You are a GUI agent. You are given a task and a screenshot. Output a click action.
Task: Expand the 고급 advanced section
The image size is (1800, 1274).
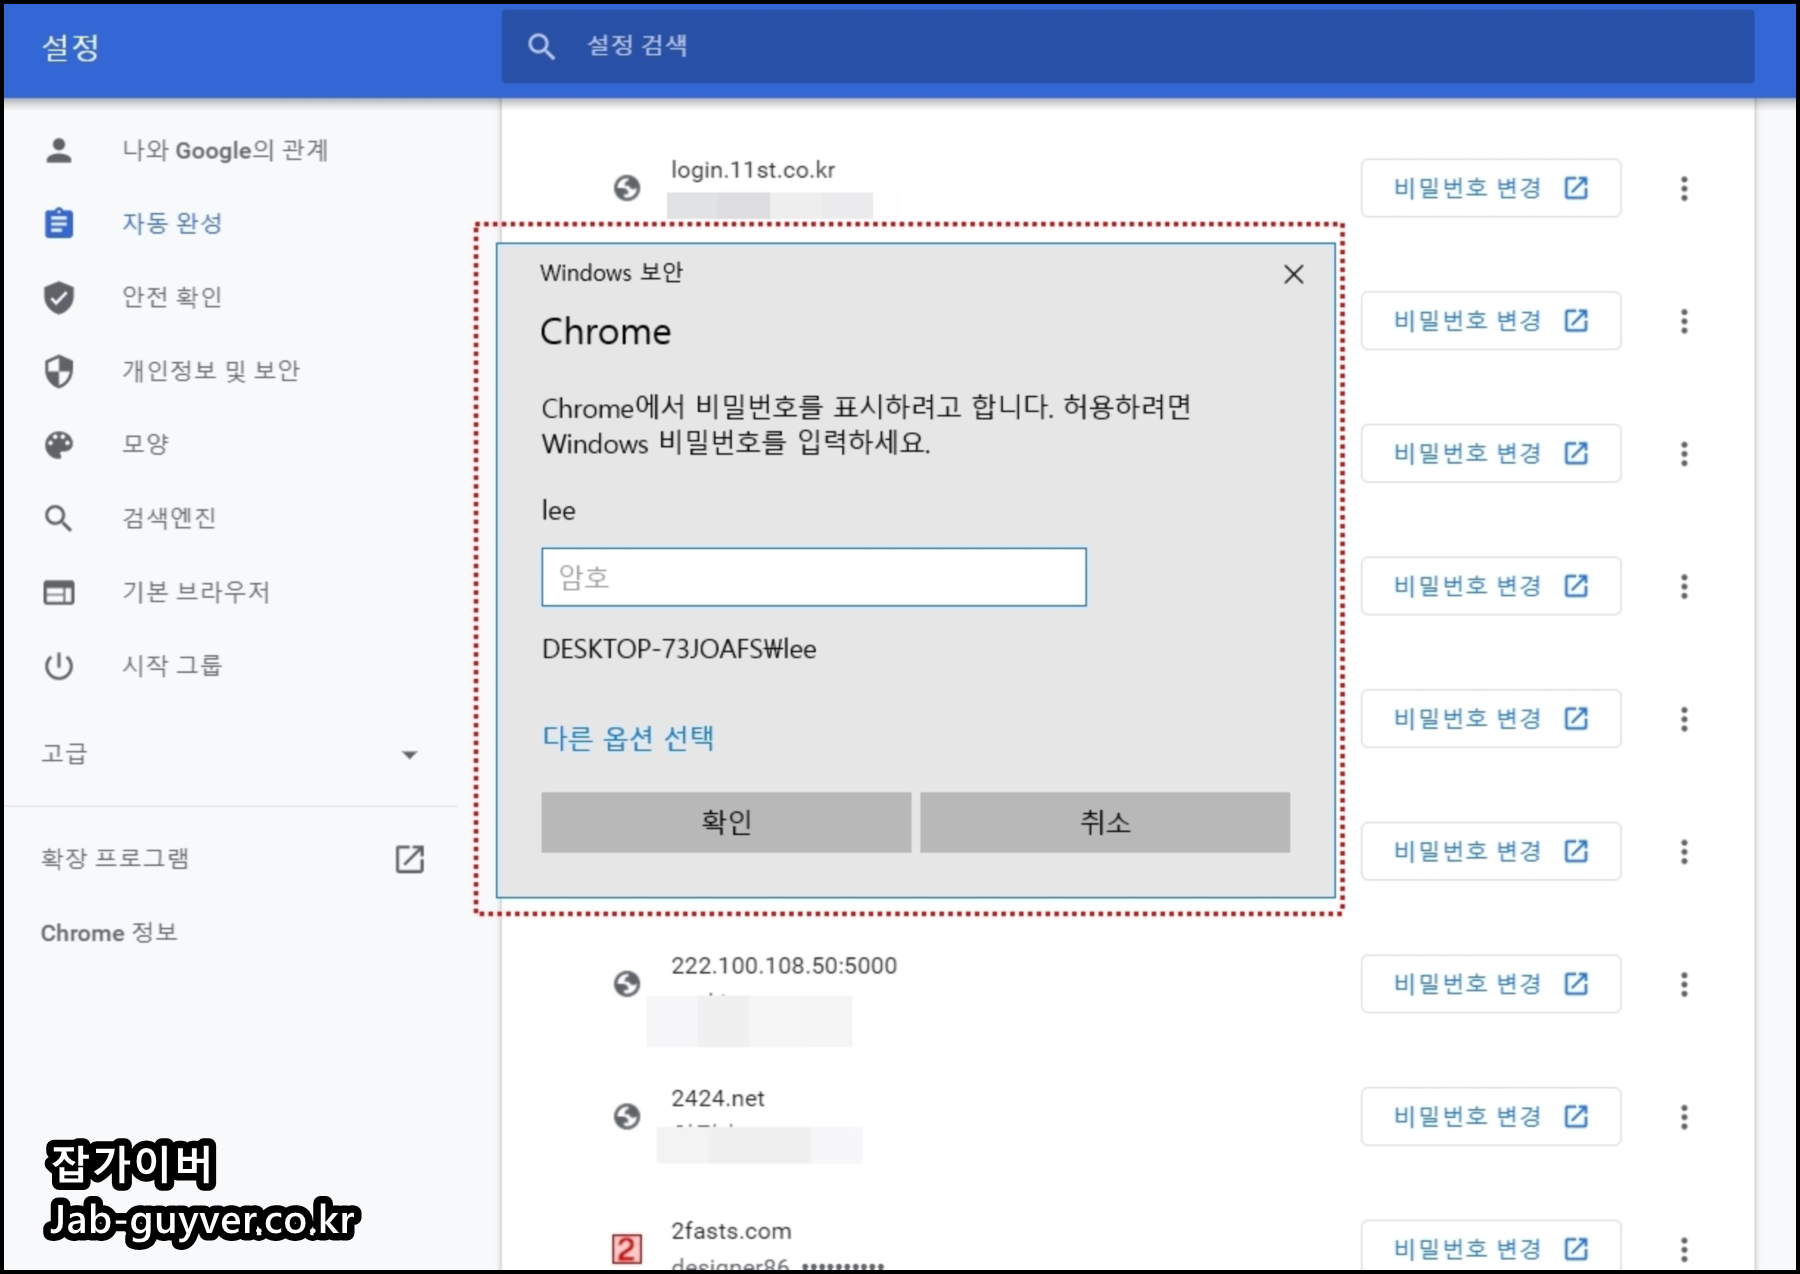(x=230, y=754)
